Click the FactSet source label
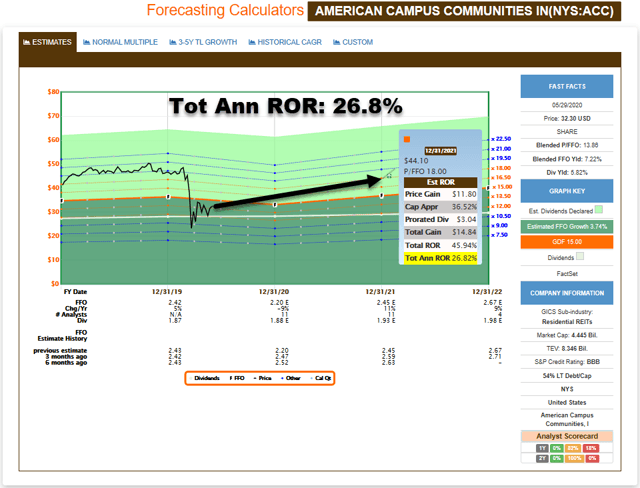Image resolution: width=640 pixels, height=488 pixels. coord(567,273)
